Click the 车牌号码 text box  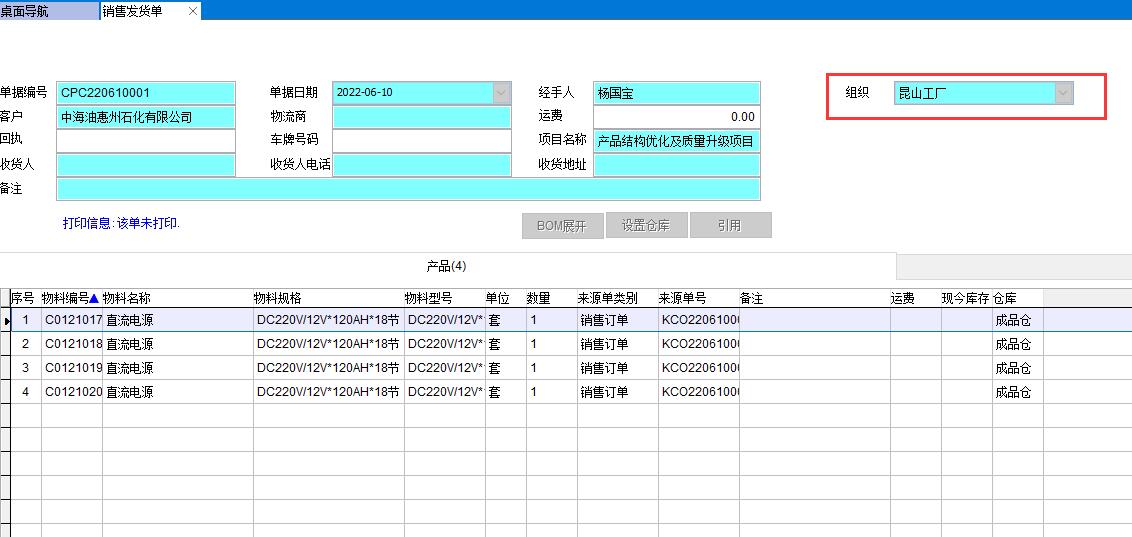(x=421, y=141)
